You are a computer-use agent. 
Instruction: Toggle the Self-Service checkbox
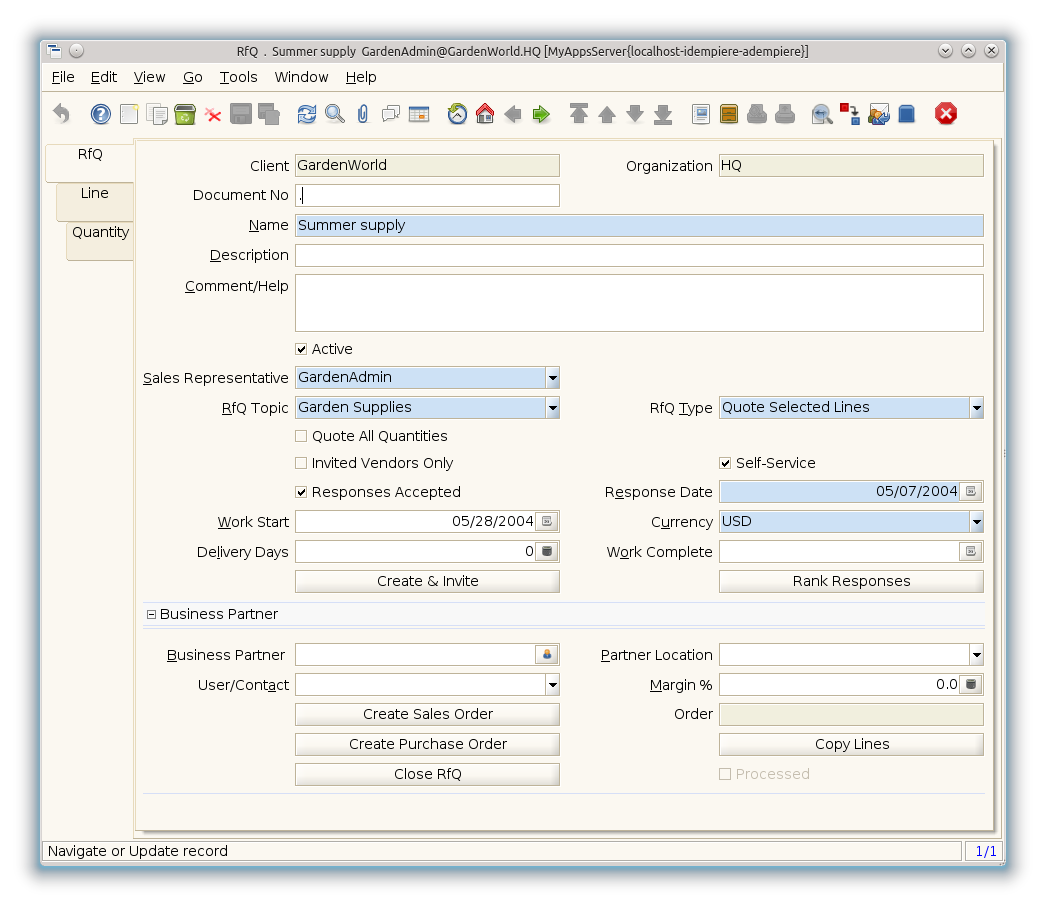725,463
